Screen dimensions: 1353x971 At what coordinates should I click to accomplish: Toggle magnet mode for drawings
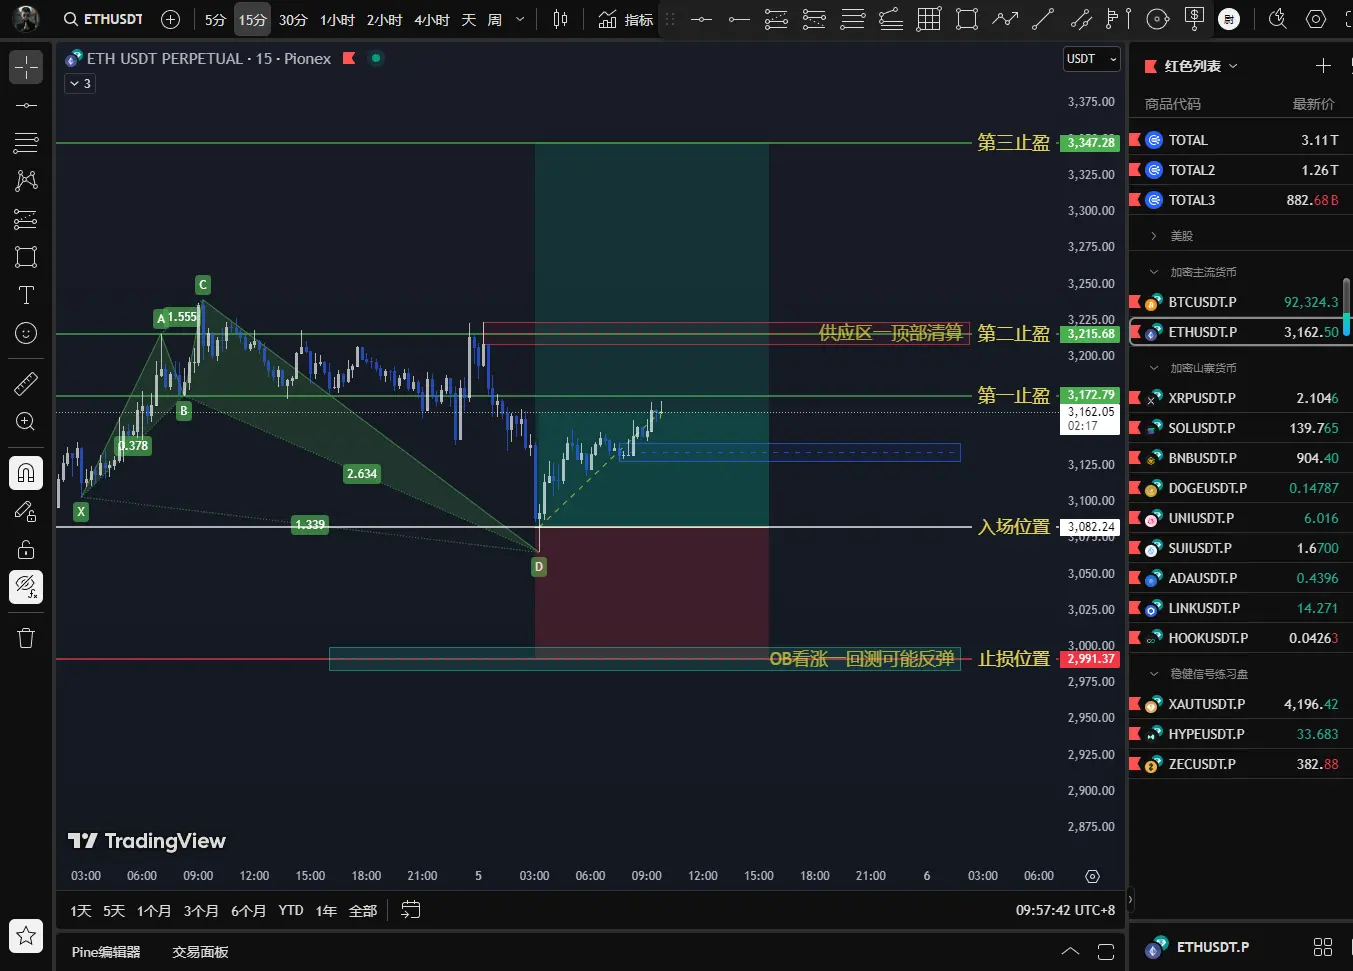(x=26, y=473)
